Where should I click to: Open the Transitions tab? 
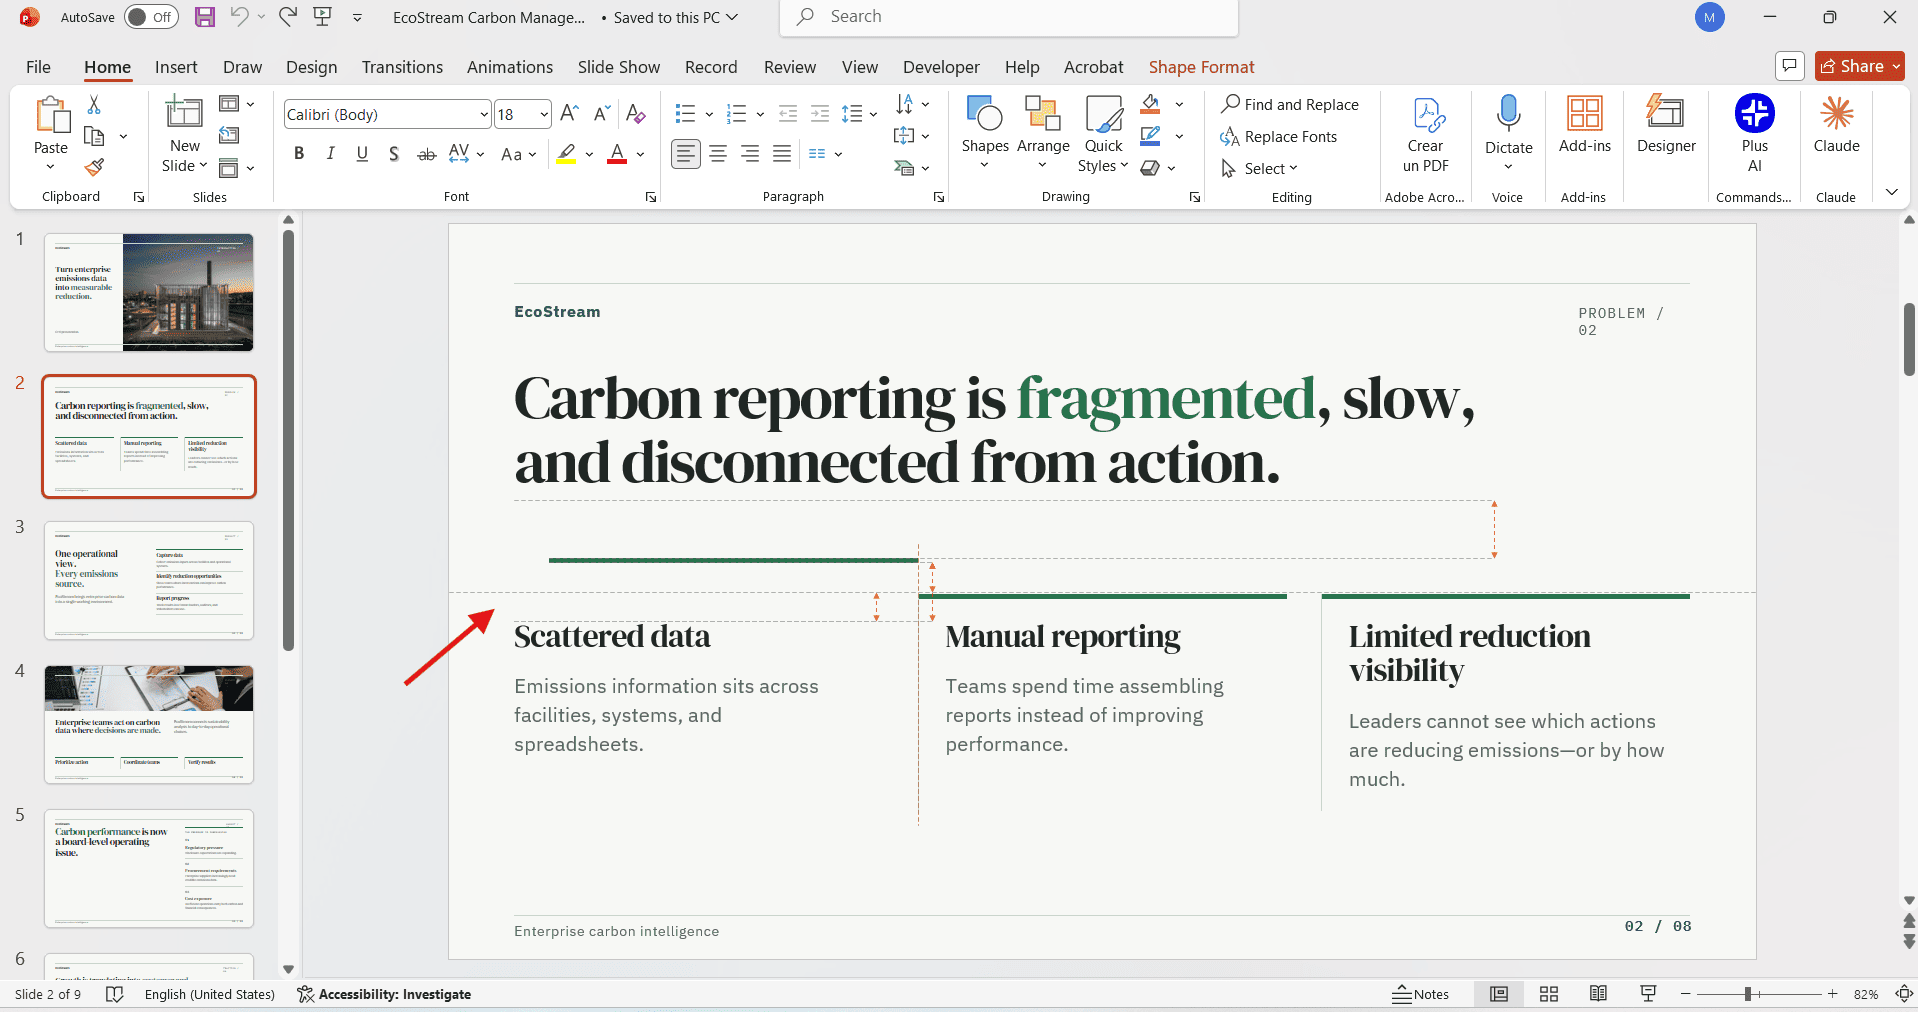tap(402, 67)
